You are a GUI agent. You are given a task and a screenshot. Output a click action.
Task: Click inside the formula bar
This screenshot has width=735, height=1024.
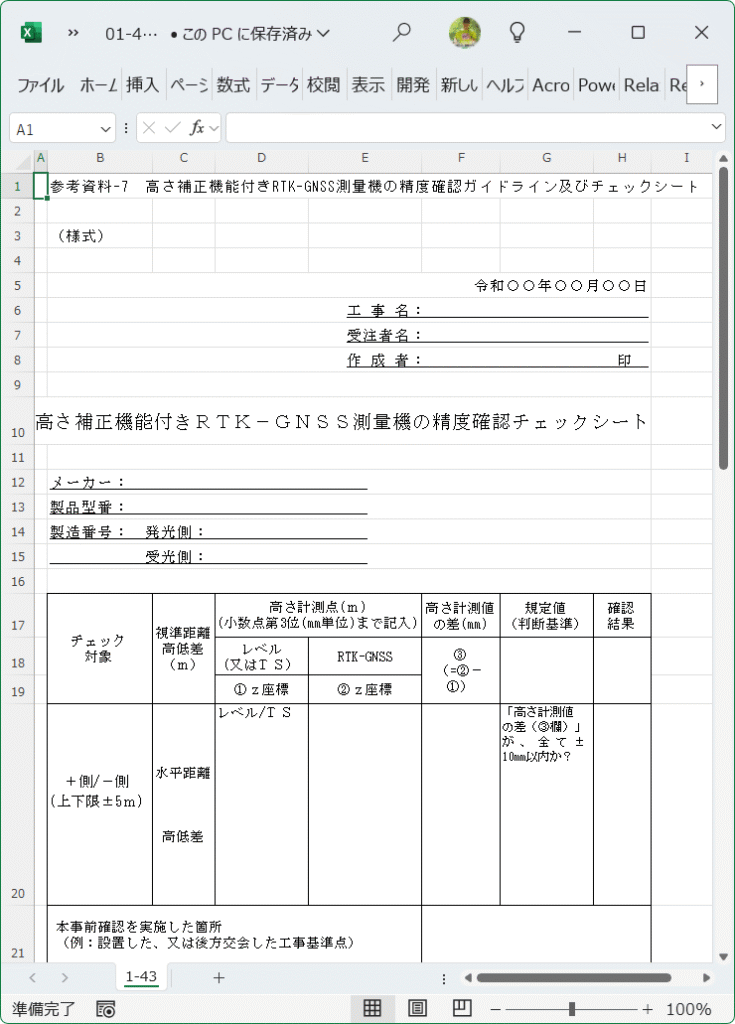click(466, 127)
